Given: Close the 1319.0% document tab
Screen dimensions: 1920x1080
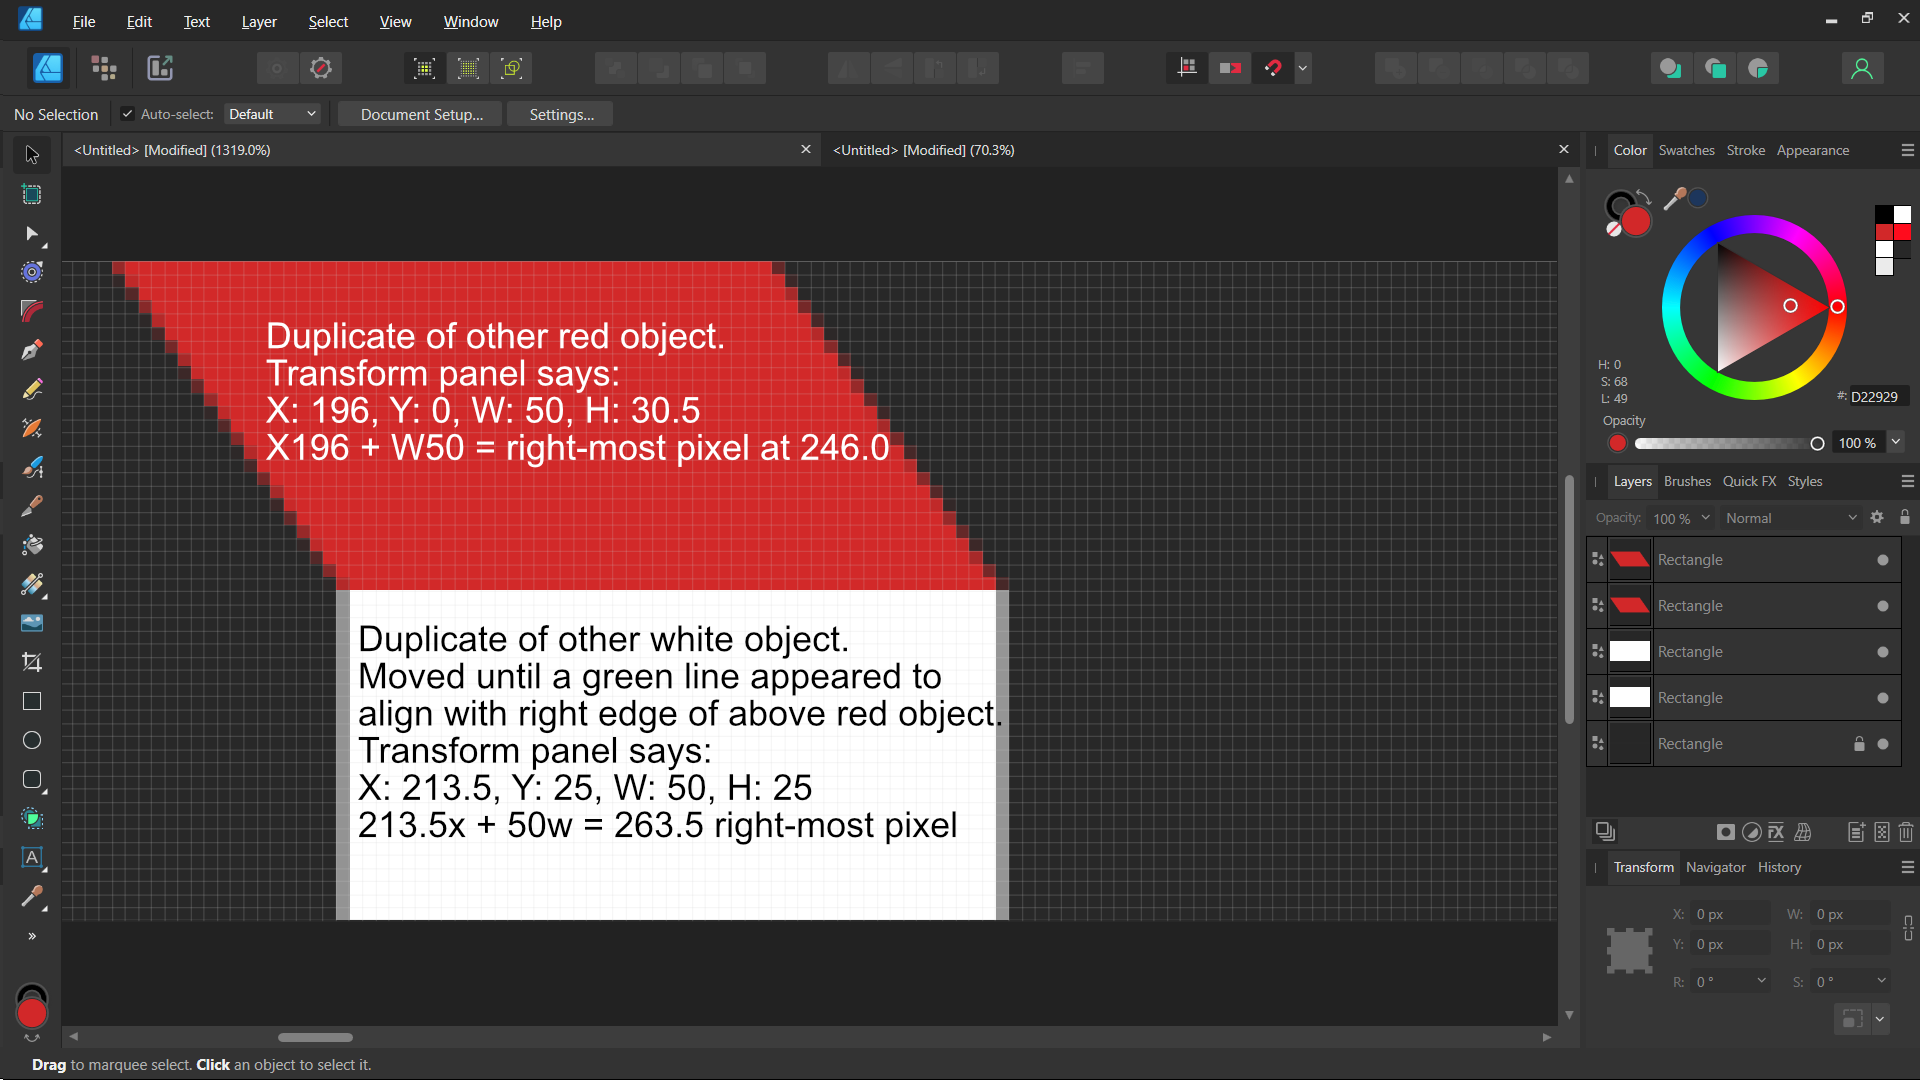Looking at the screenshot, I should click(x=805, y=150).
